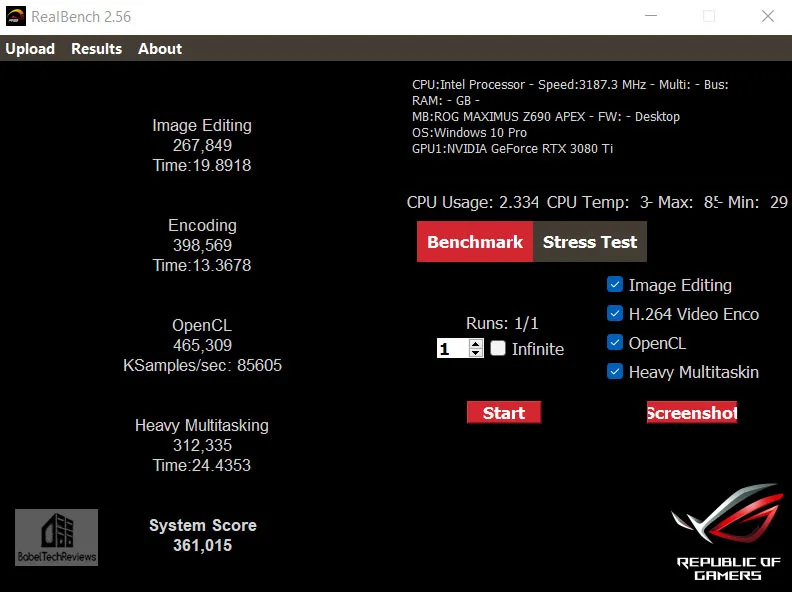Uncheck the H.264 Video Encoding checkbox
Image resolution: width=792 pixels, height=592 pixels.
pyautogui.click(x=615, y=314)
